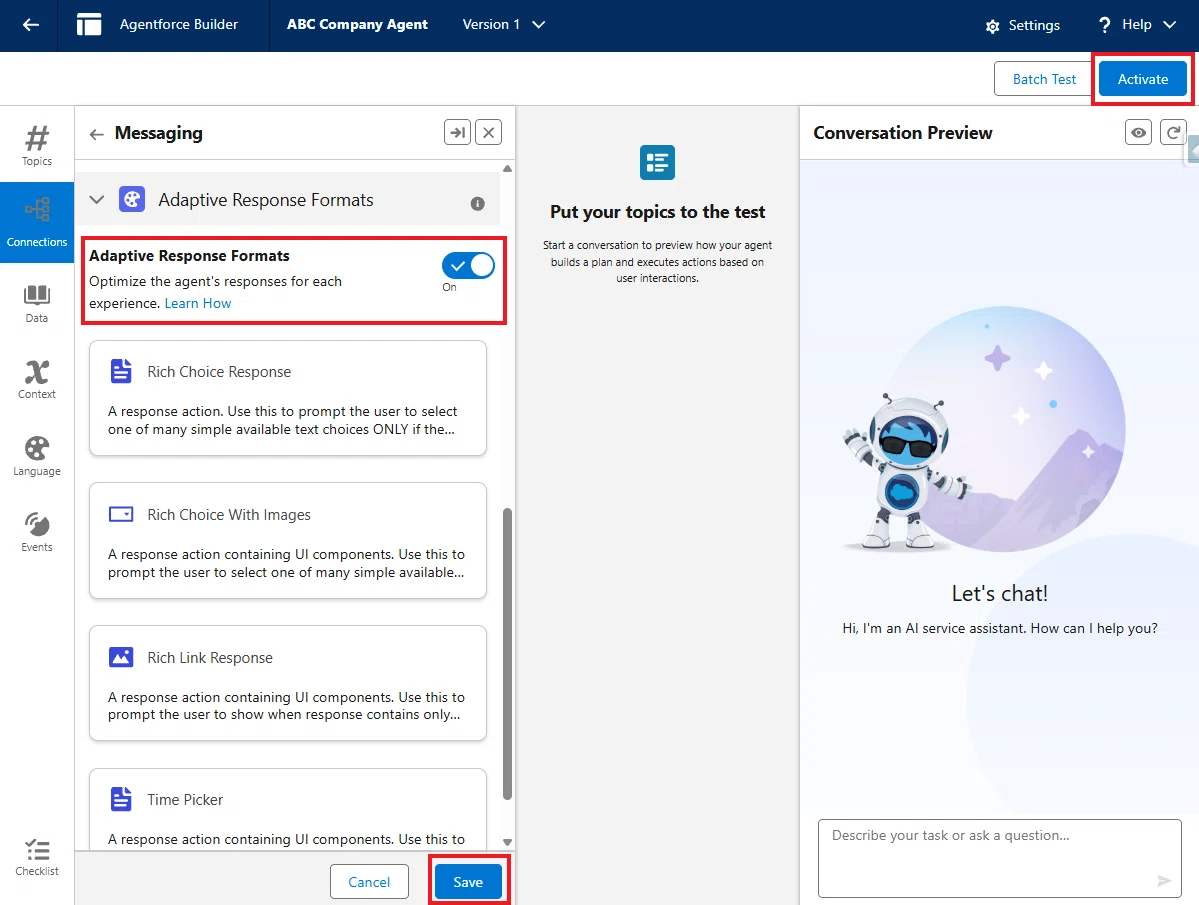Click the Put your topics to the test heading
The width and height of the screenshot is (1199, 905).
click(x=658, y=212)
